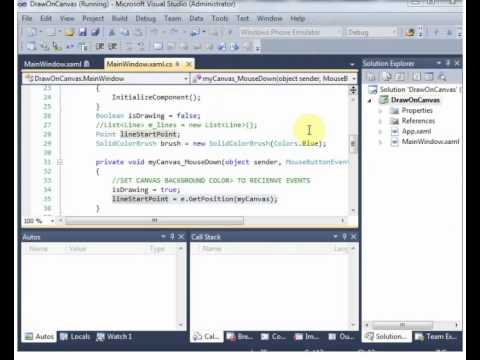This screenshot has height=360, width=480.
Task: Click the Open File folder icon
Action: [69, 32]
